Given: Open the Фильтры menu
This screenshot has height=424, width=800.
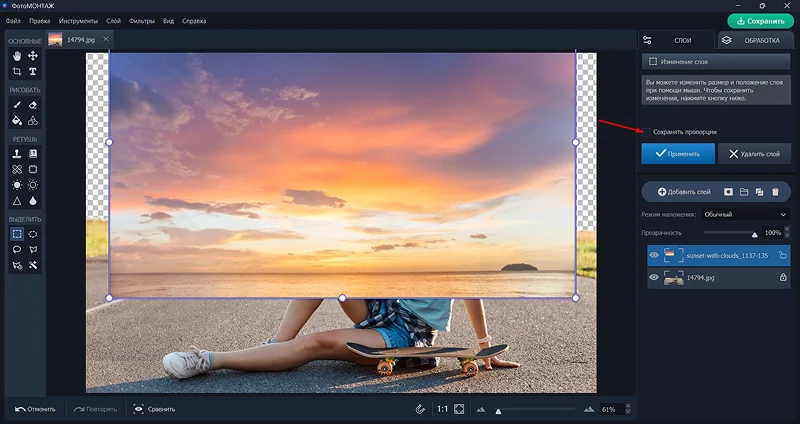Looking at the screenshot, I should [142, 21].
